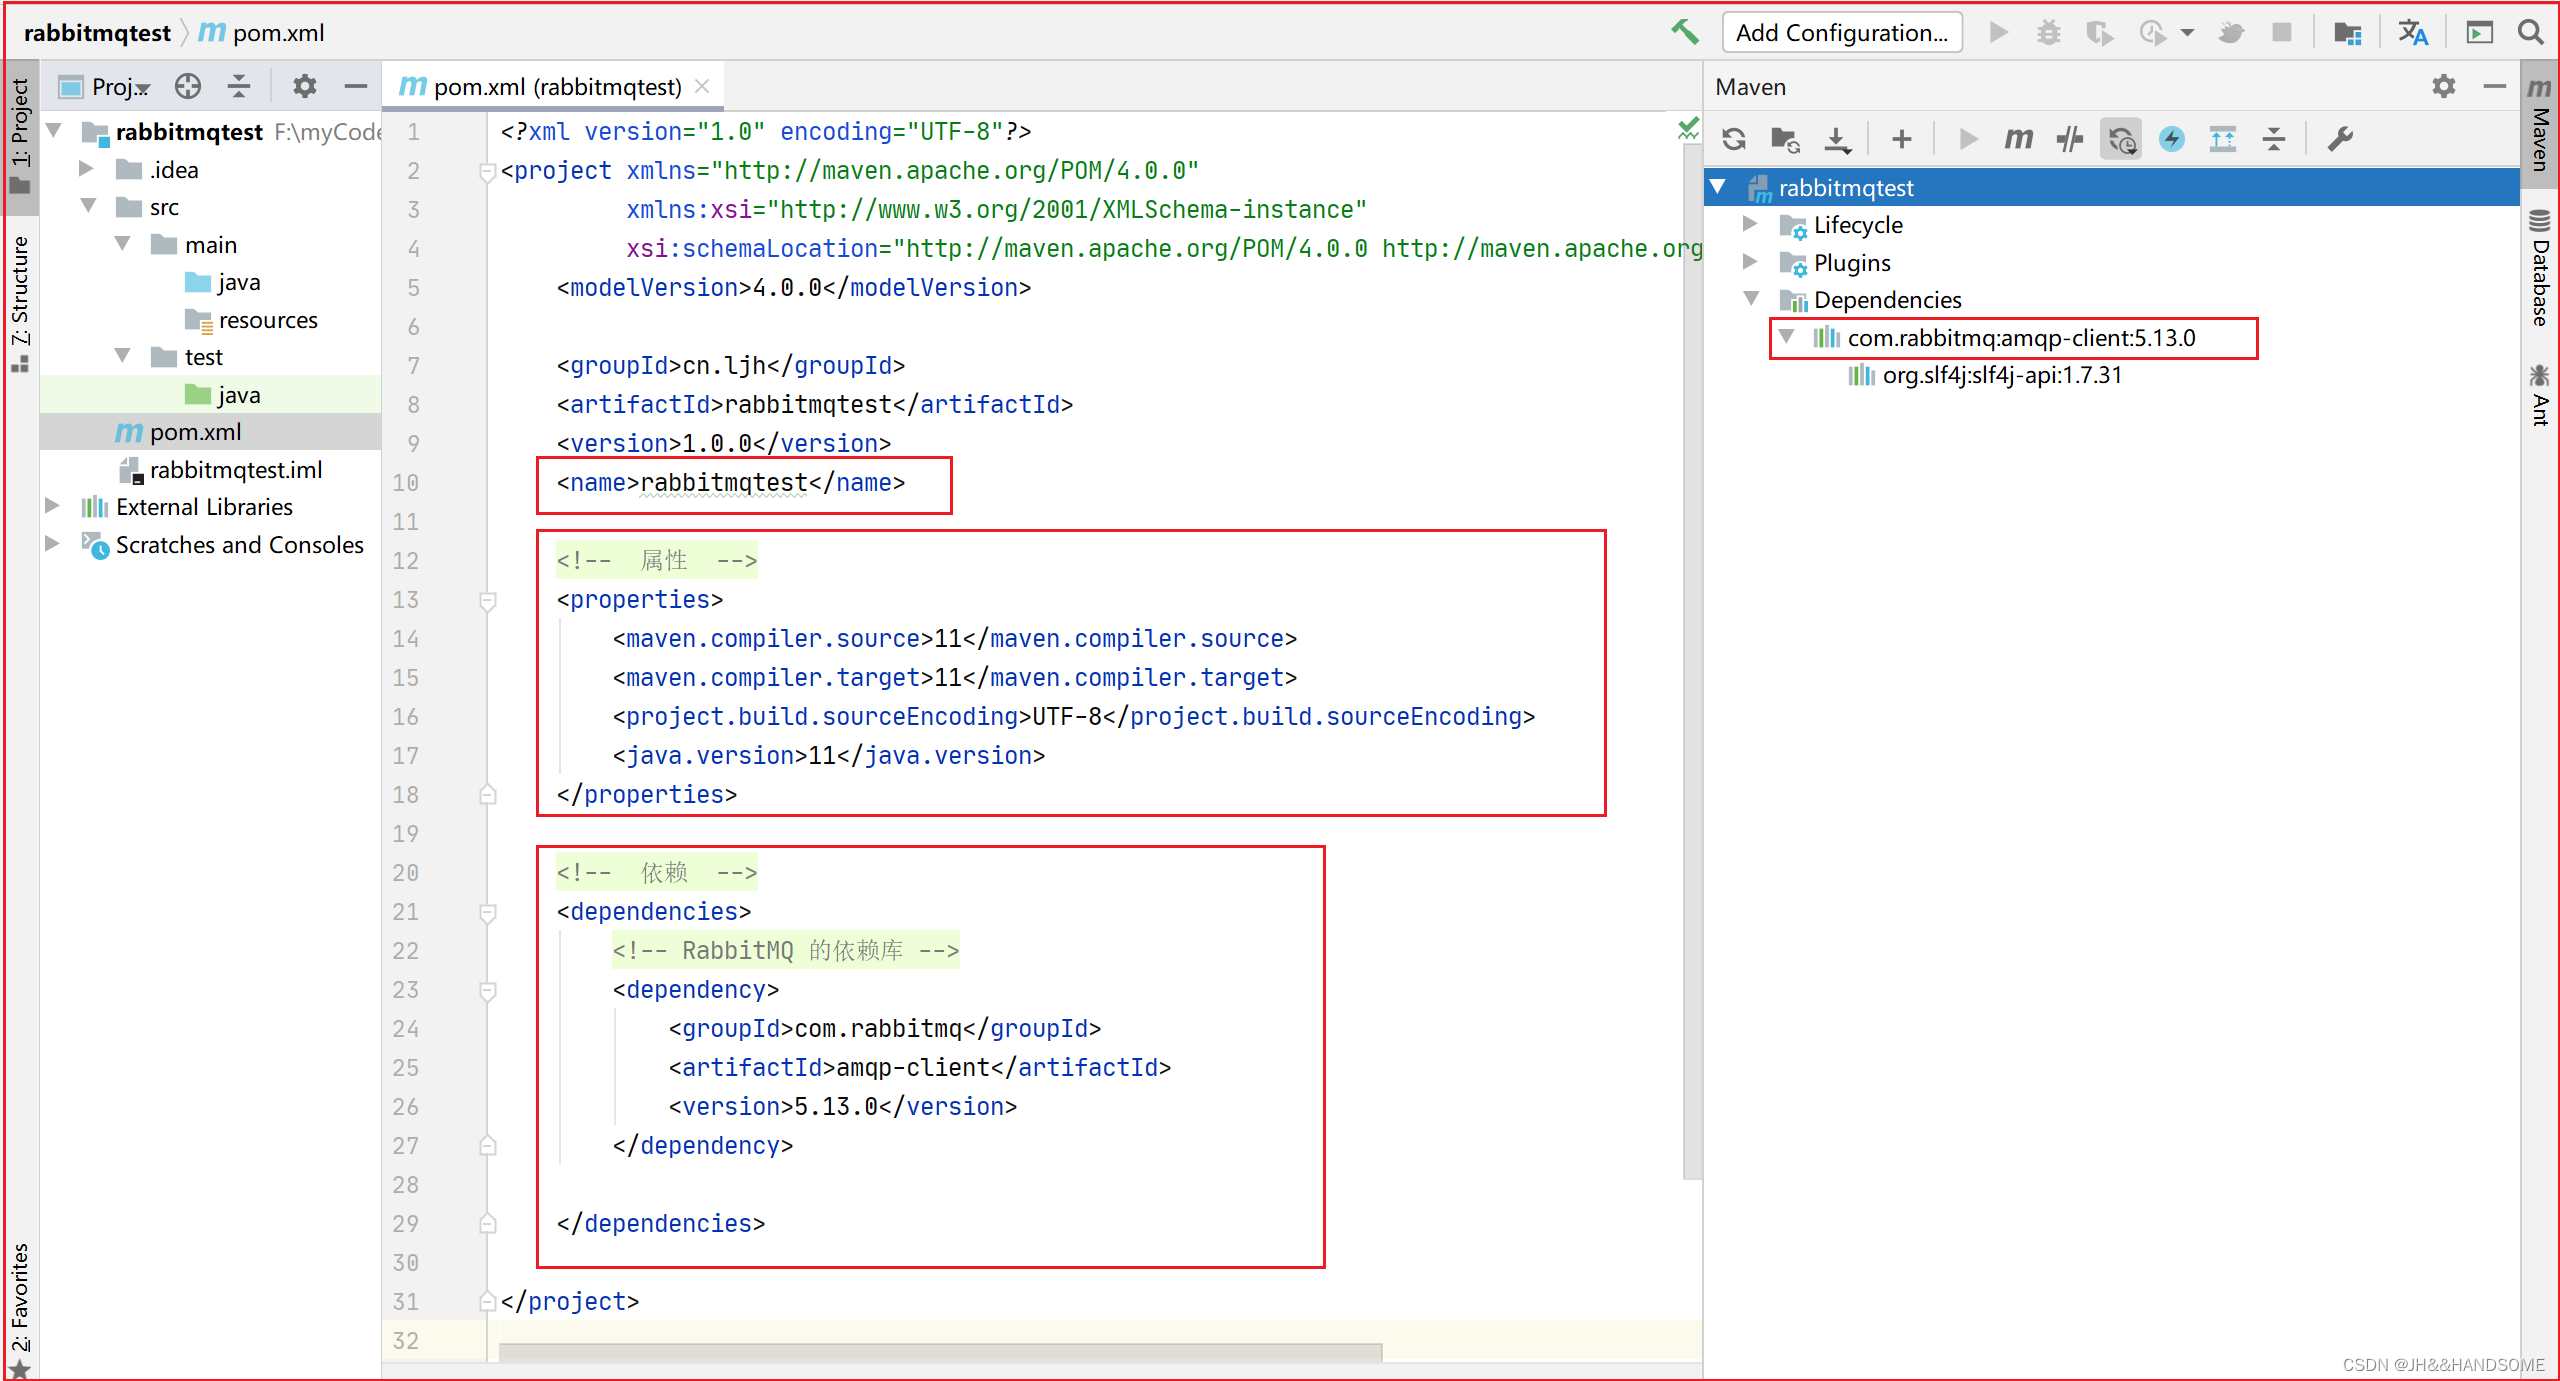Screen dimensions: 2560x1381
Task: Click fold toggle at properties line 13
Action: point(488,600)
